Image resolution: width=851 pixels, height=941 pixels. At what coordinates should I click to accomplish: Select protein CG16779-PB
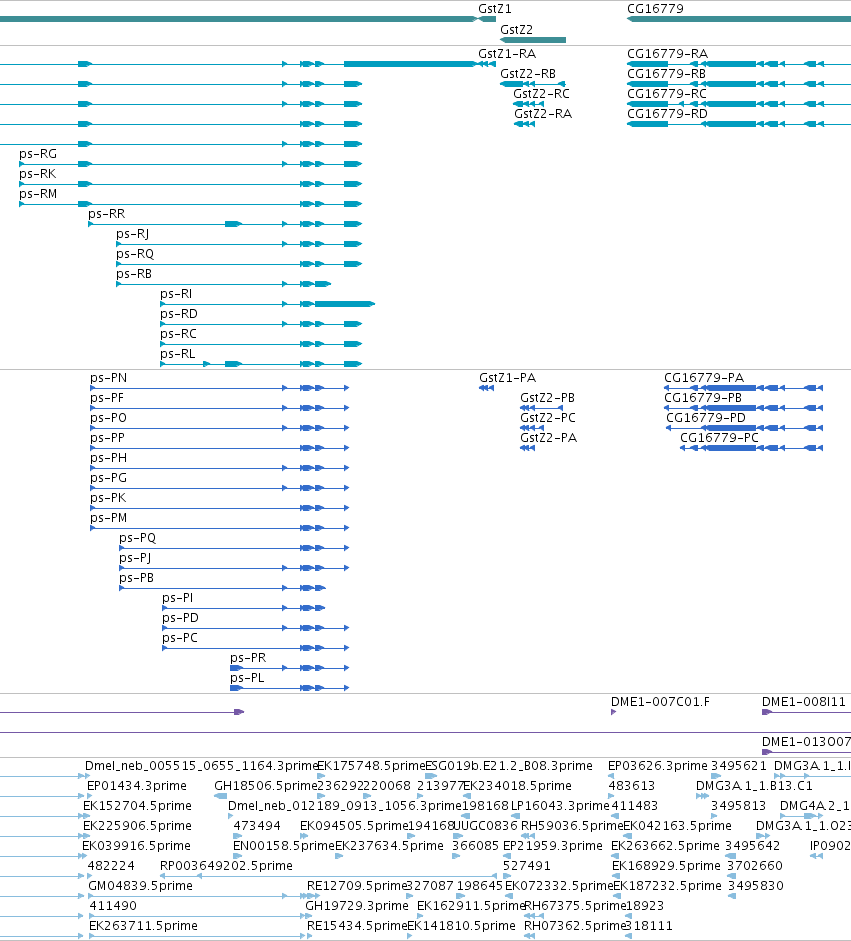pos(703,398)
